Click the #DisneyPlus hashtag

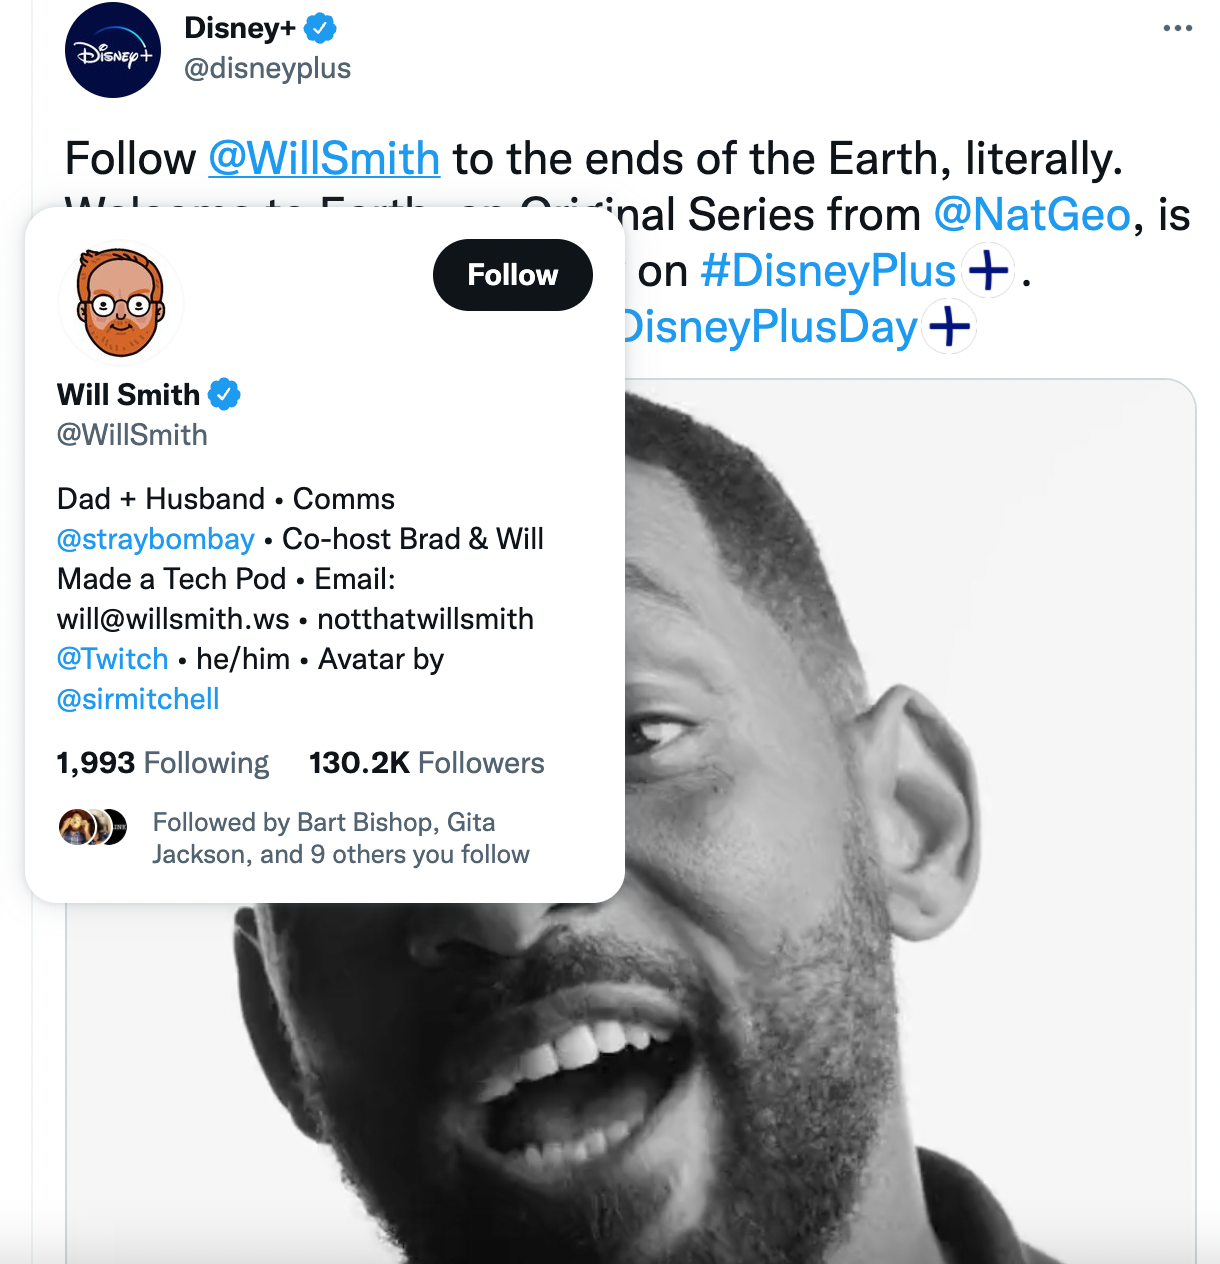pyautogui.click(x=829, y=270)
